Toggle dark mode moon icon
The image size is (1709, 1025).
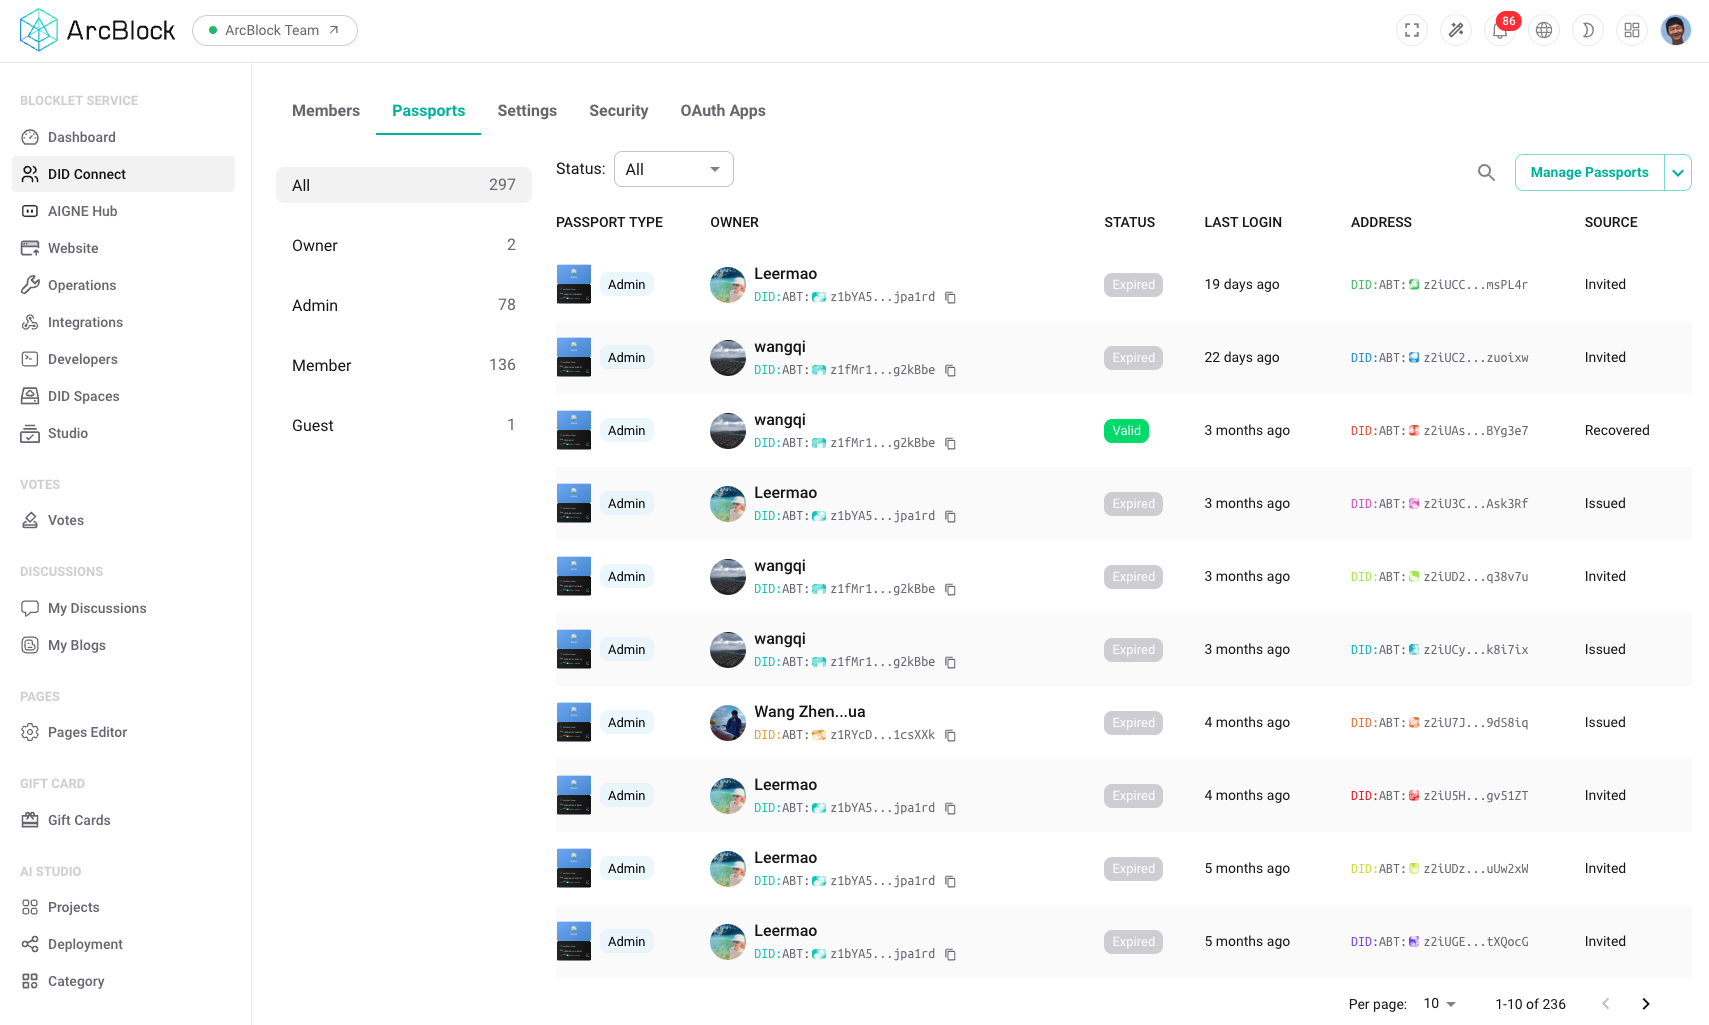coord(1588,30)
